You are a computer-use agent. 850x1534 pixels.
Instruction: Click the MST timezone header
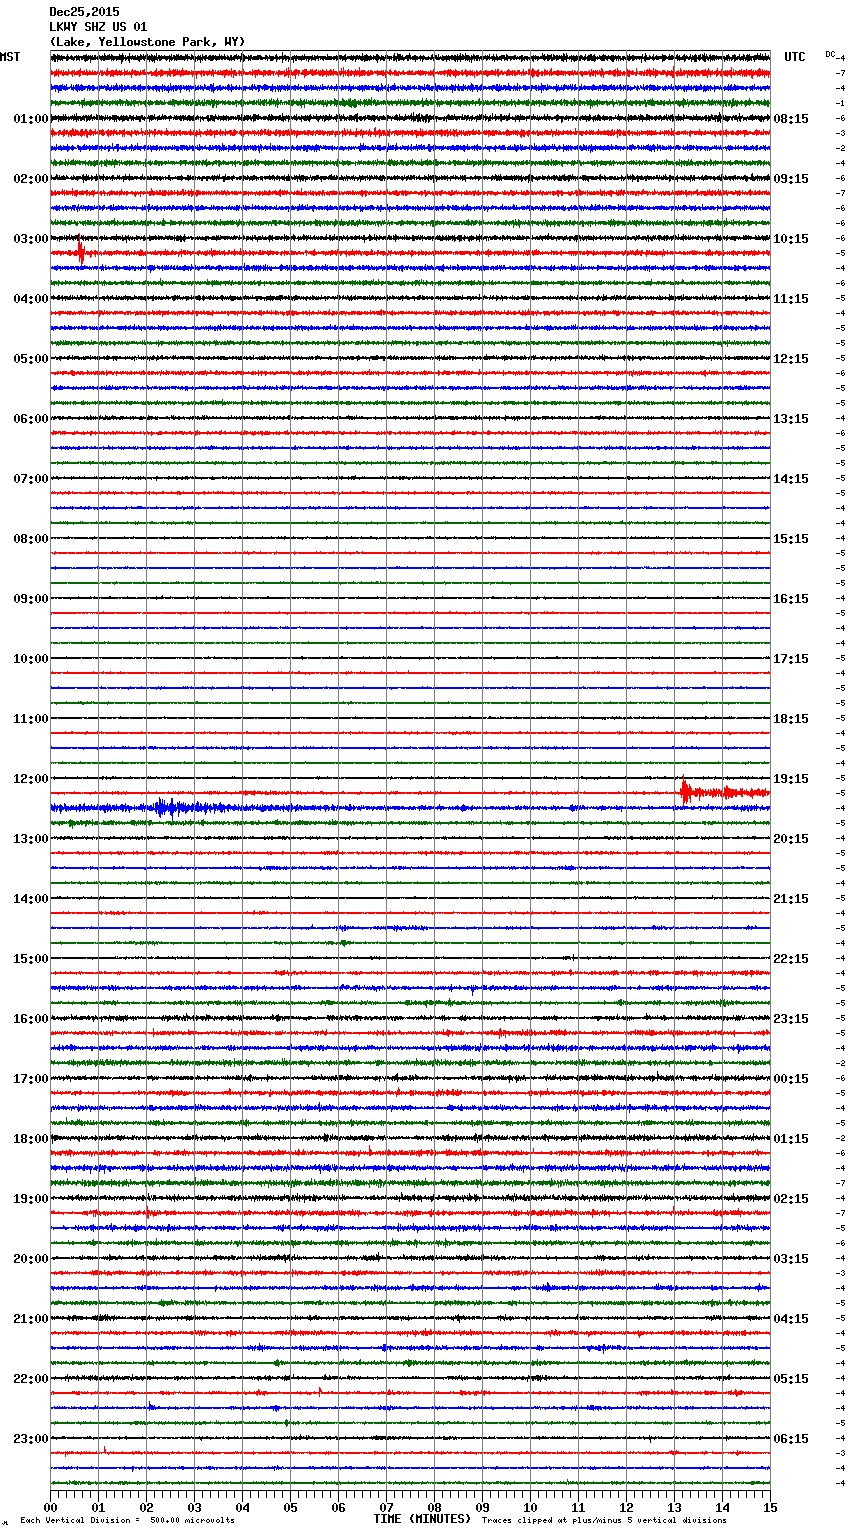pyautogui.click(x=10, y=57)
